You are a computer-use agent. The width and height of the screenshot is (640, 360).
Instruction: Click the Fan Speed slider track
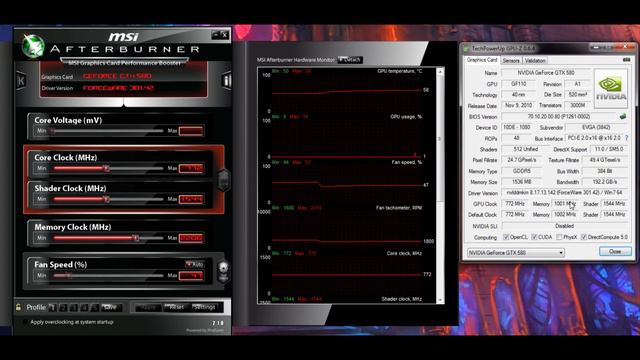click(108, 276)
